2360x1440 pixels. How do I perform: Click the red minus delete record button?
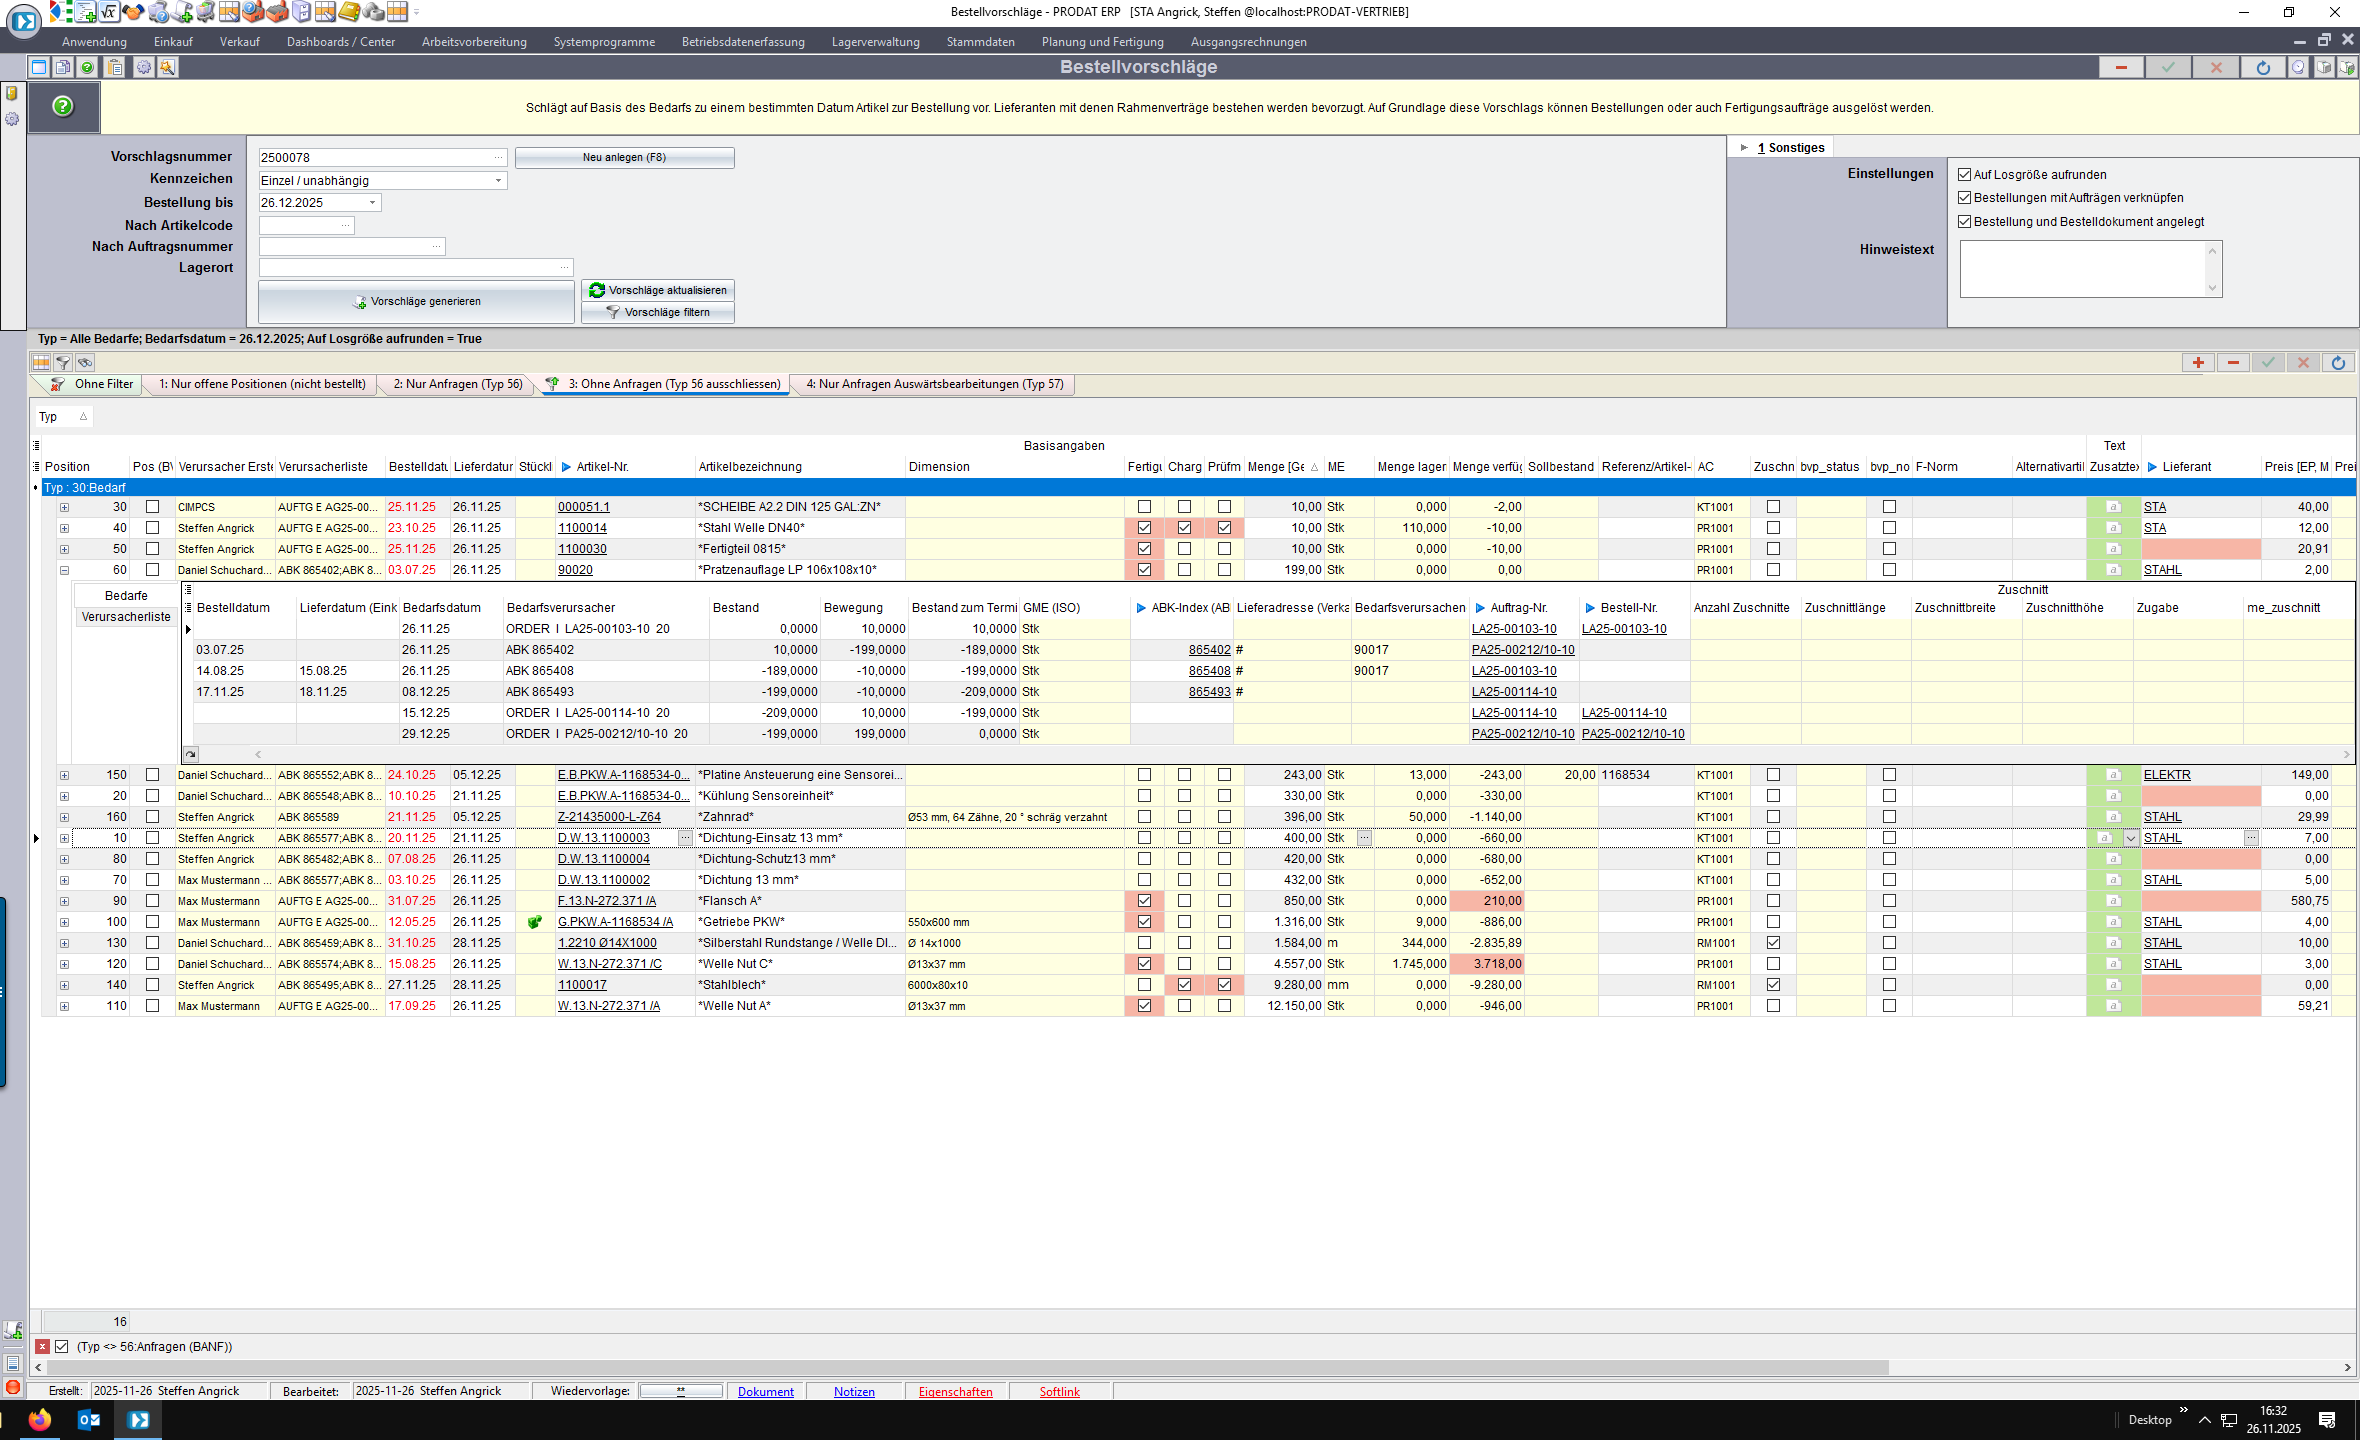coord(2120,67)
